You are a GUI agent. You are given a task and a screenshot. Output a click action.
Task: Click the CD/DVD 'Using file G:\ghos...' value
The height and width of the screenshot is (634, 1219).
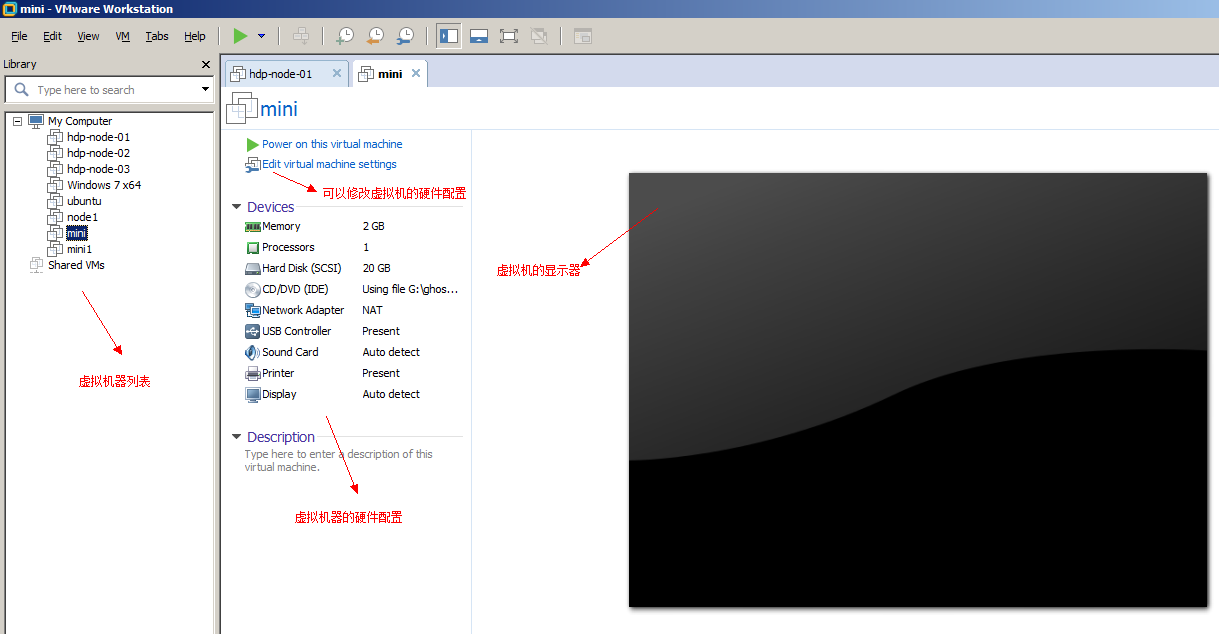point(410,289)
